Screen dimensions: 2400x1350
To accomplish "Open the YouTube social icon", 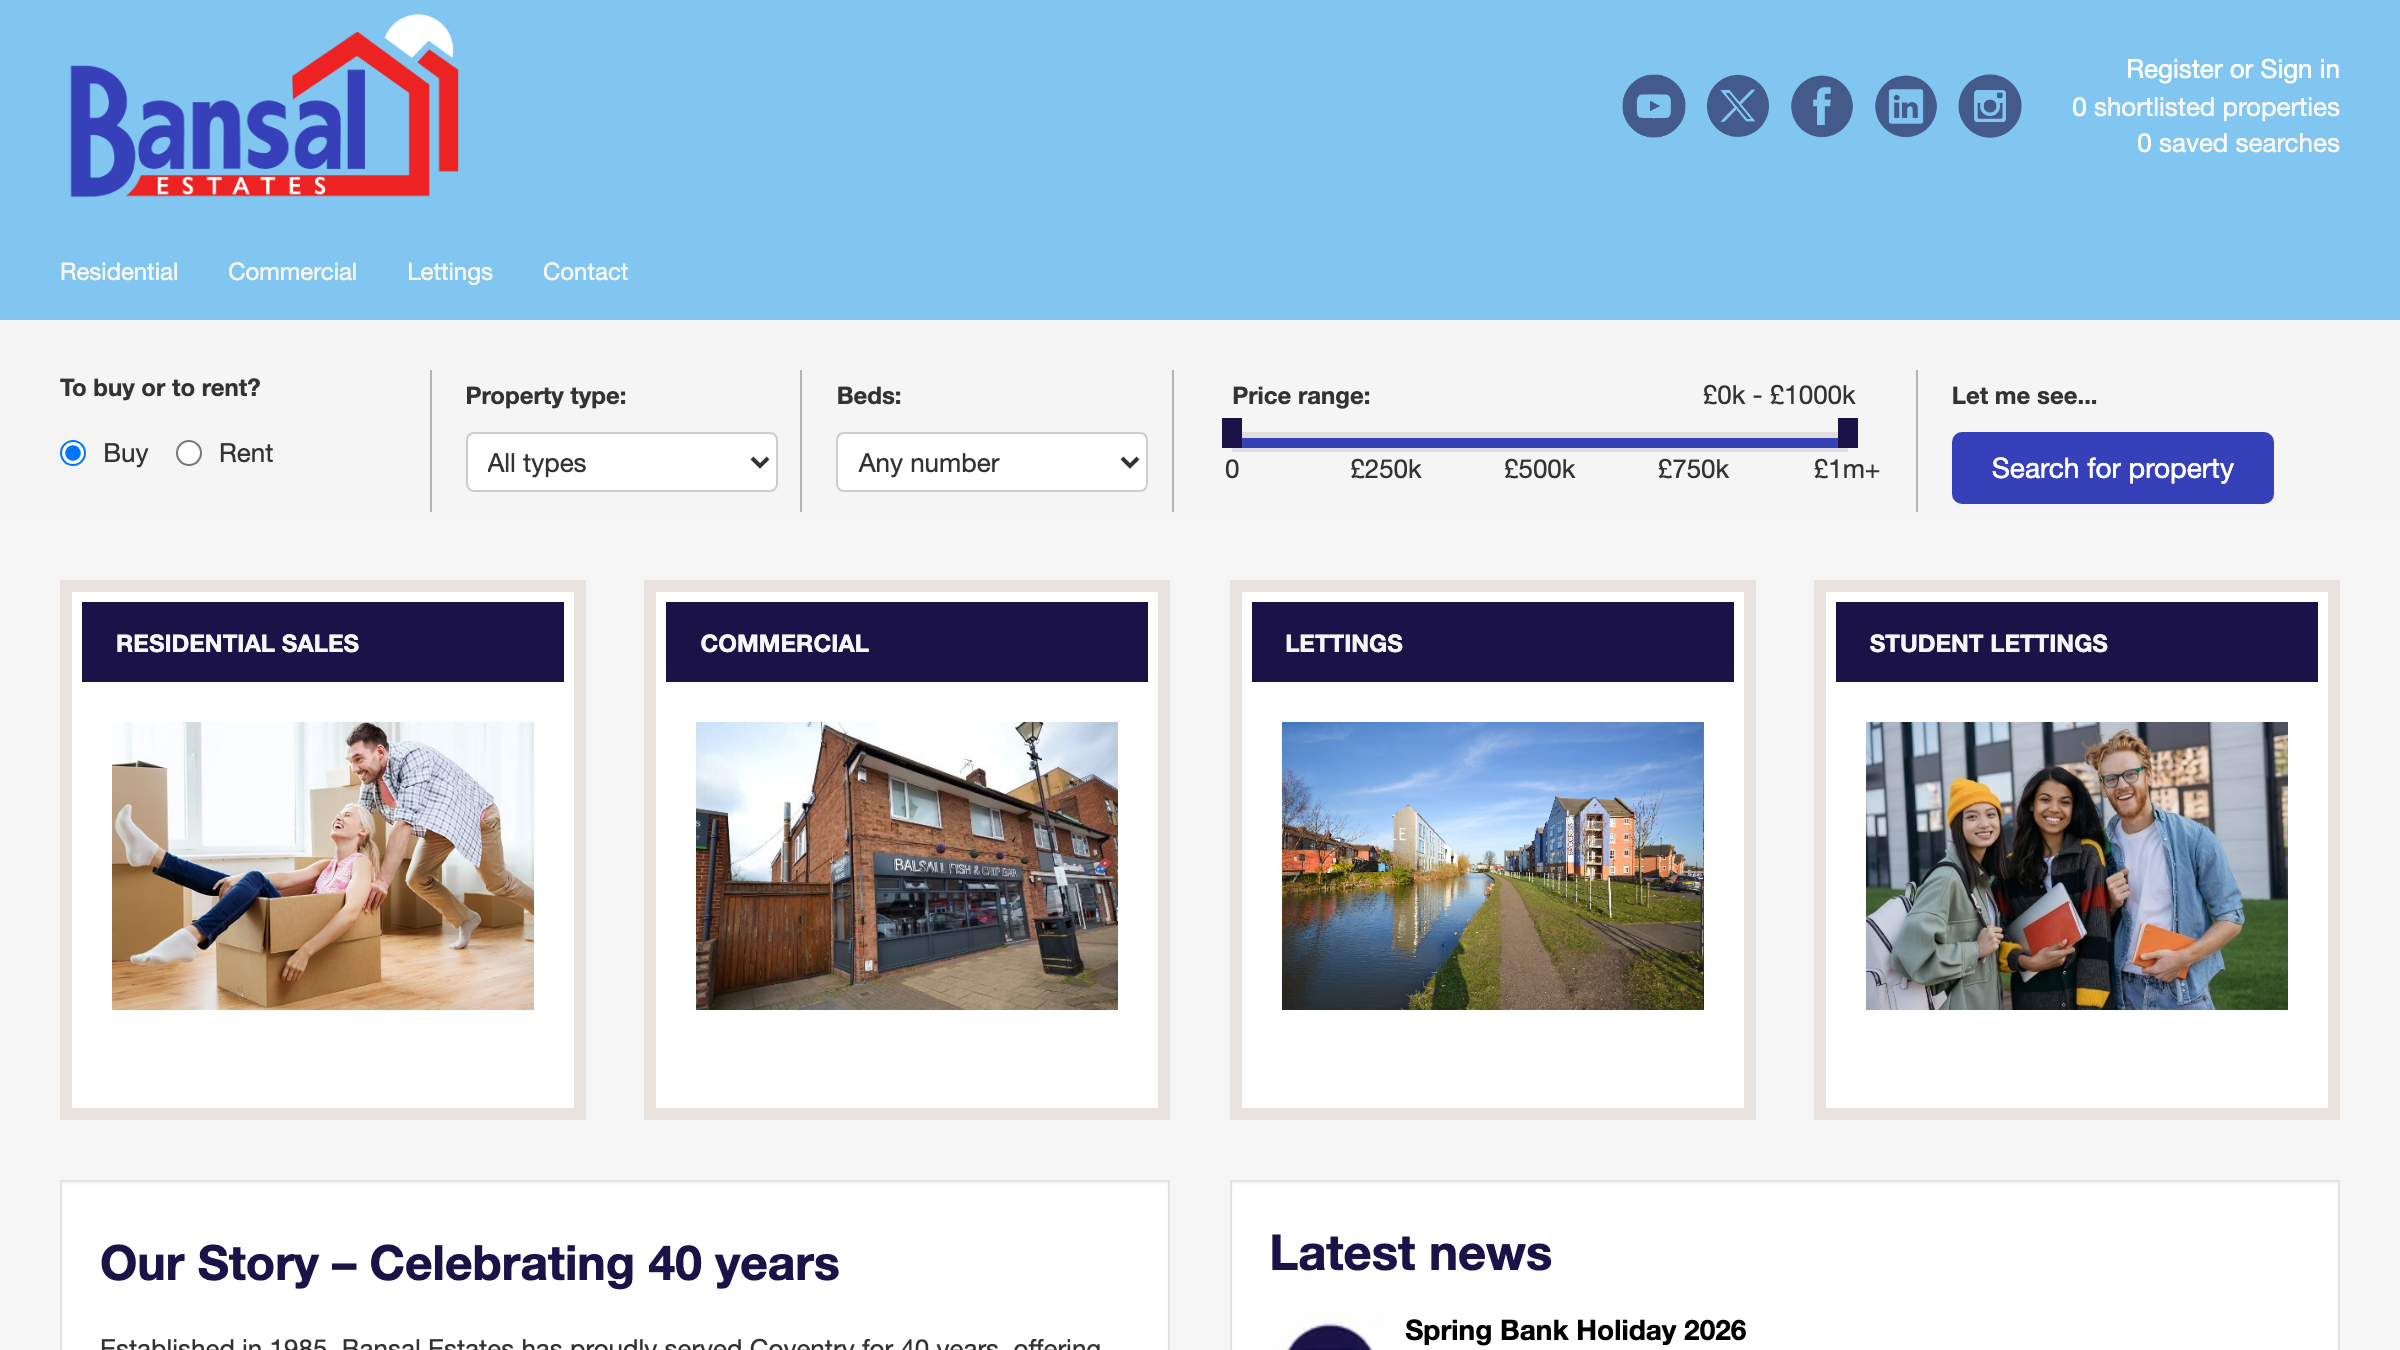I will [x=1653, y=106].
